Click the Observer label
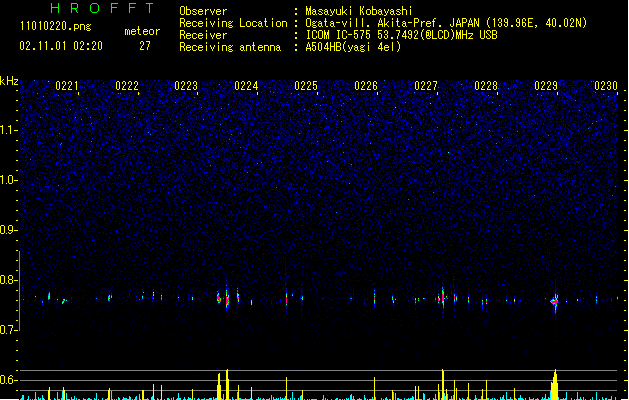 [203, 11]
